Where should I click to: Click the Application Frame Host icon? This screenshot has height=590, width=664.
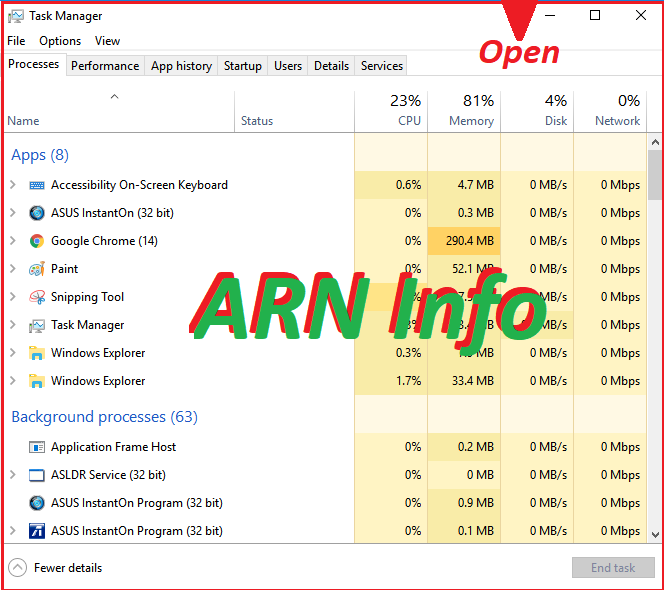(37, 447)
